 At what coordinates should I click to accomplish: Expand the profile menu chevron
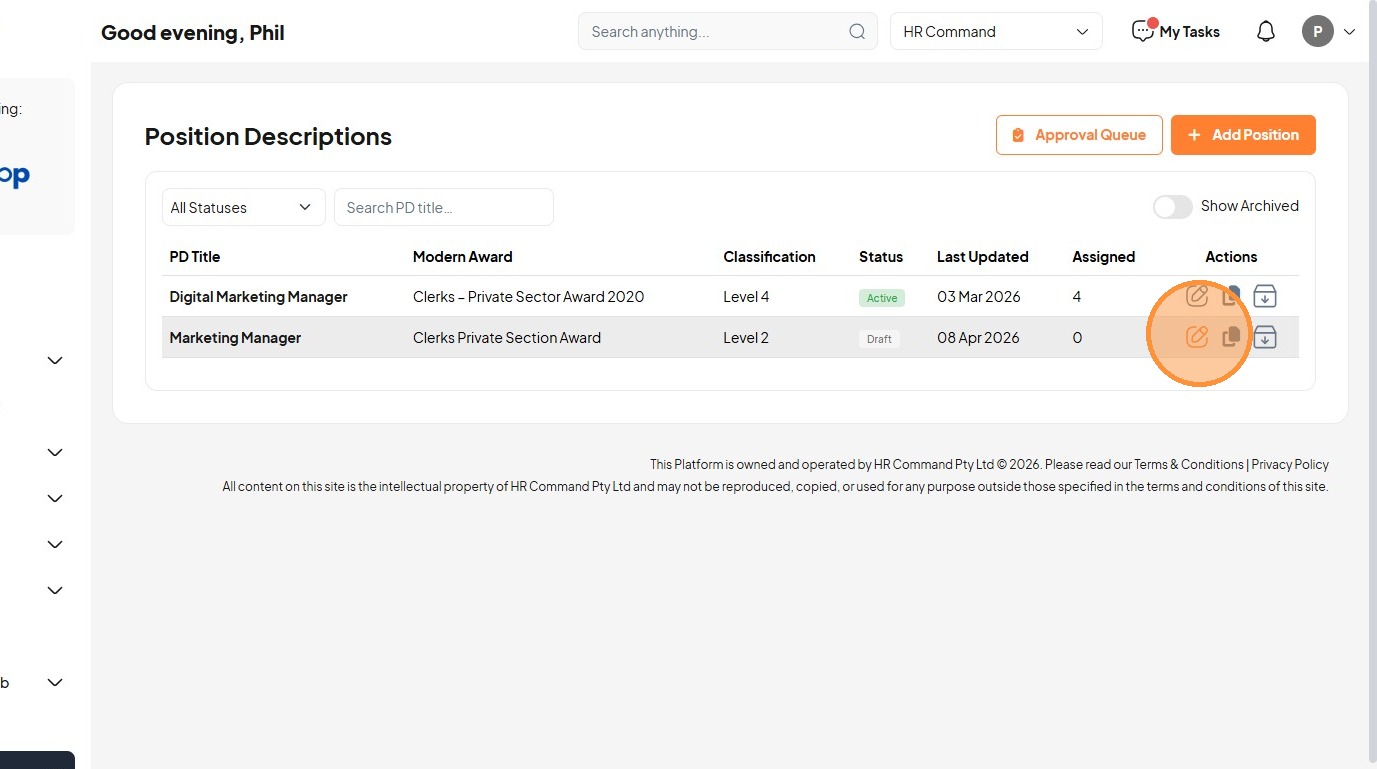1349,32
